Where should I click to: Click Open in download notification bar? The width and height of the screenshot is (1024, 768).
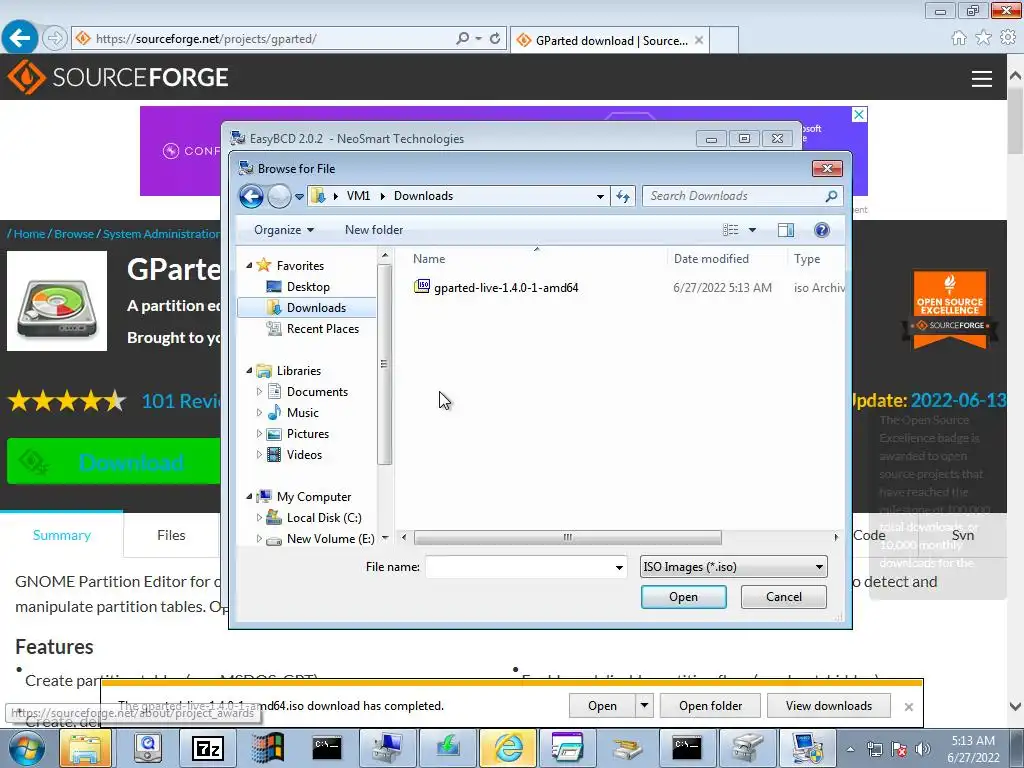click(x=601, y=706)
